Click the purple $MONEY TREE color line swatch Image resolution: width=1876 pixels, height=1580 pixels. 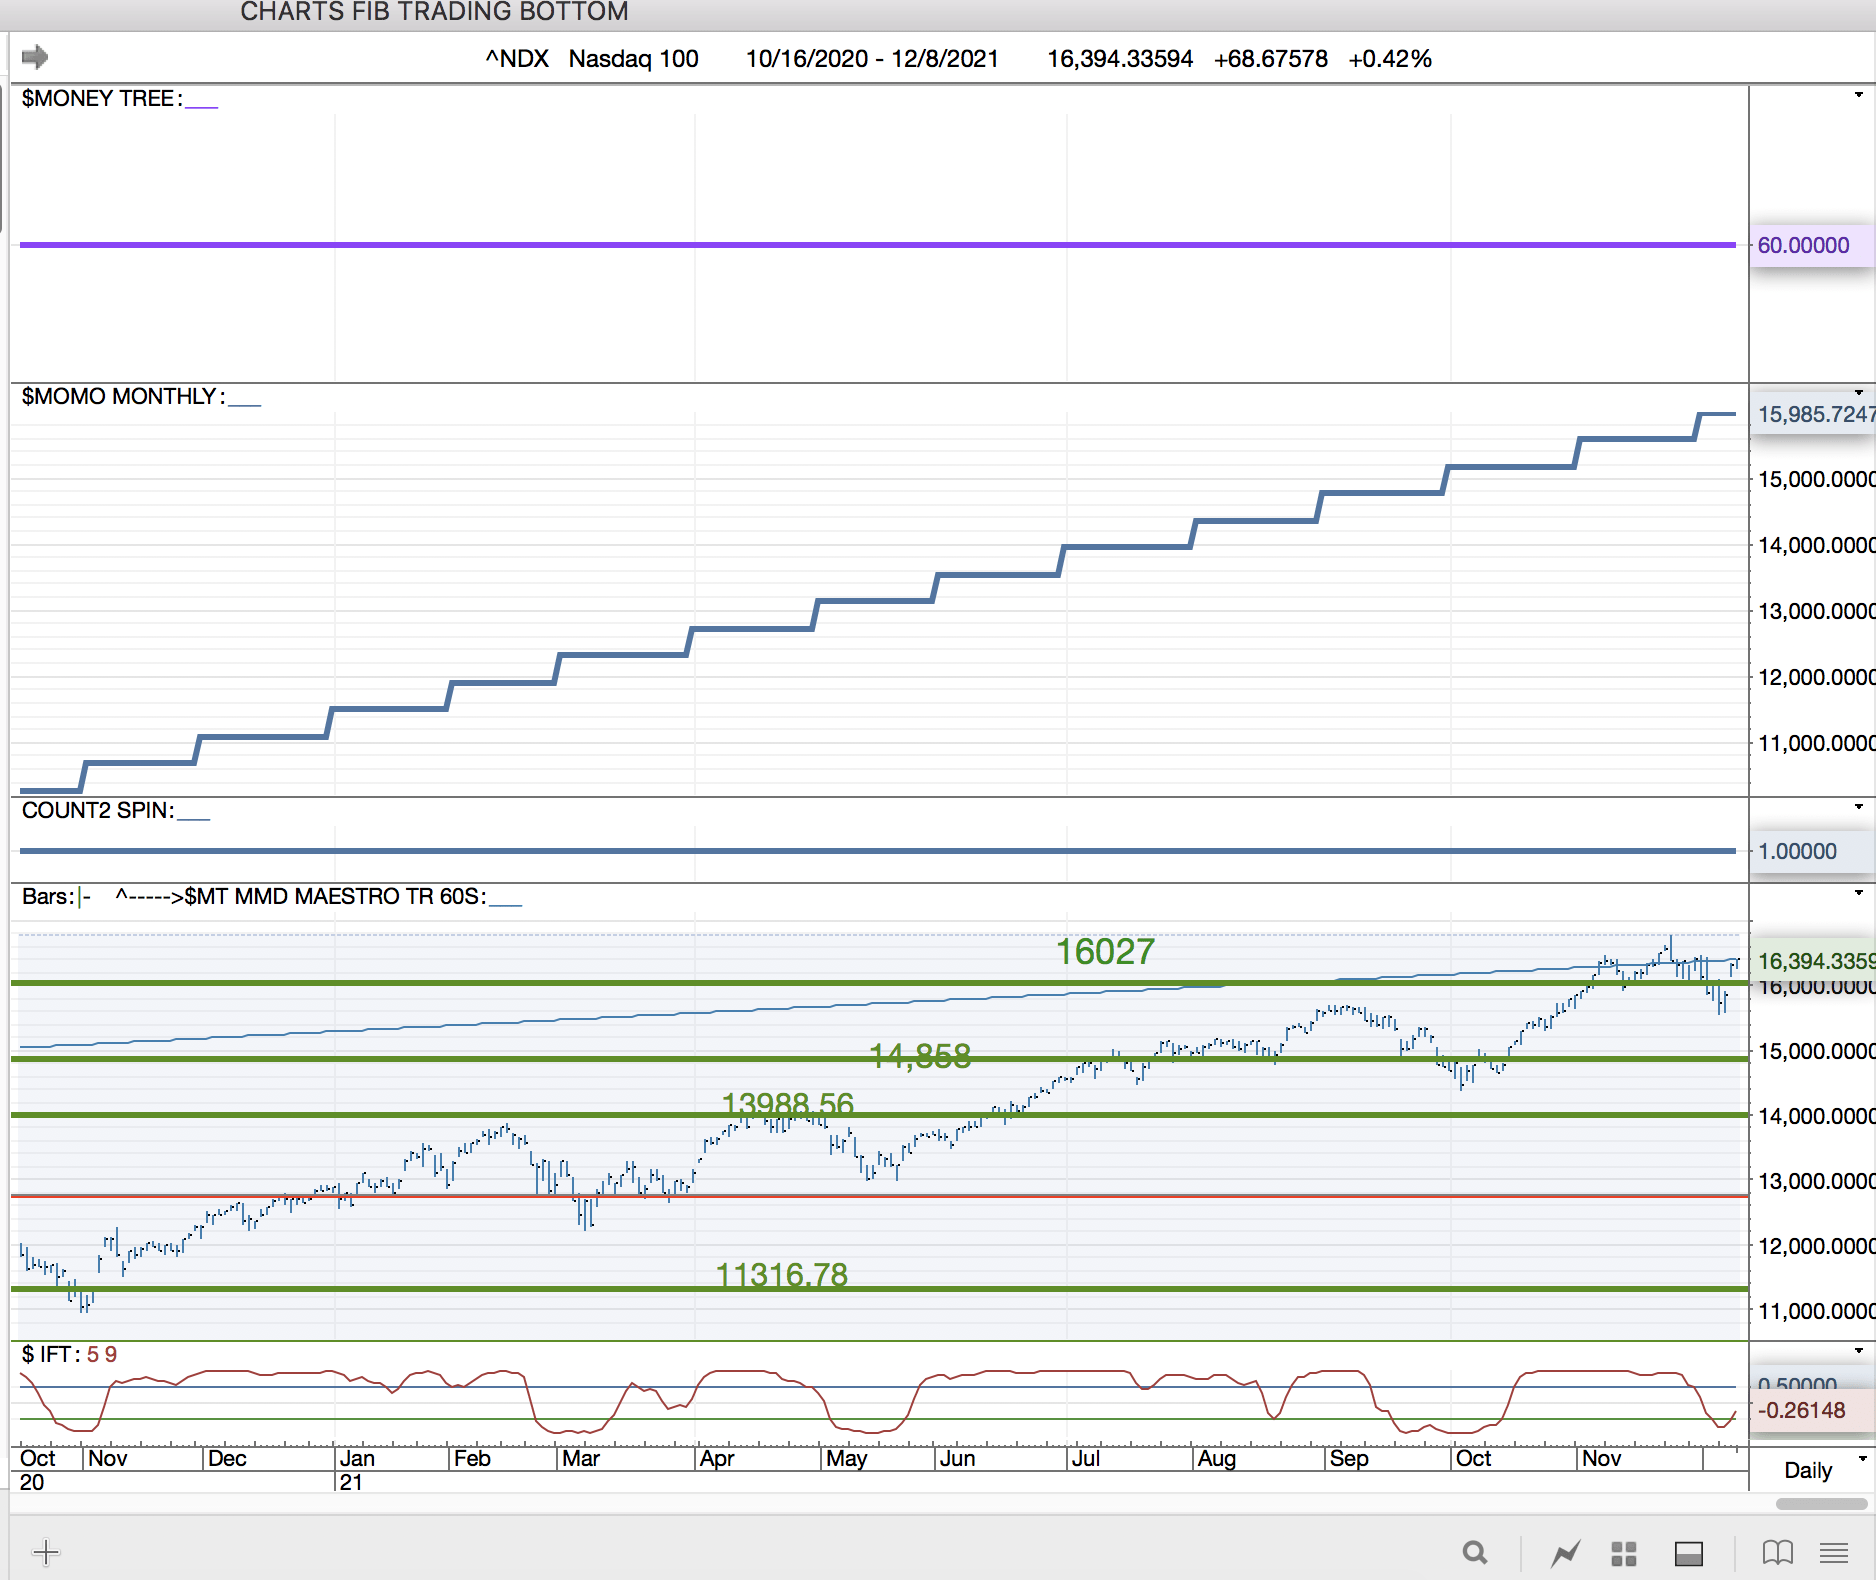tap(201, 105)
